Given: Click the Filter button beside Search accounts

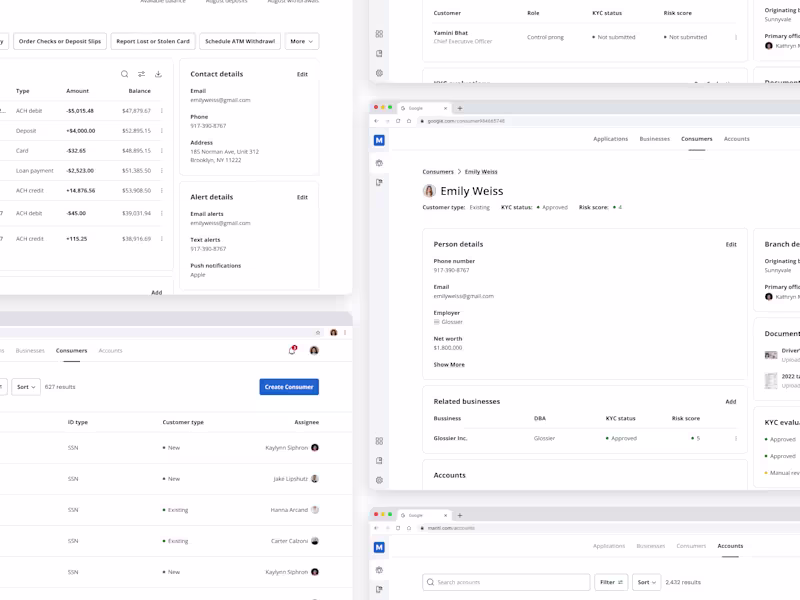Looking at the screenshot, I should click(x=611, y=582).
